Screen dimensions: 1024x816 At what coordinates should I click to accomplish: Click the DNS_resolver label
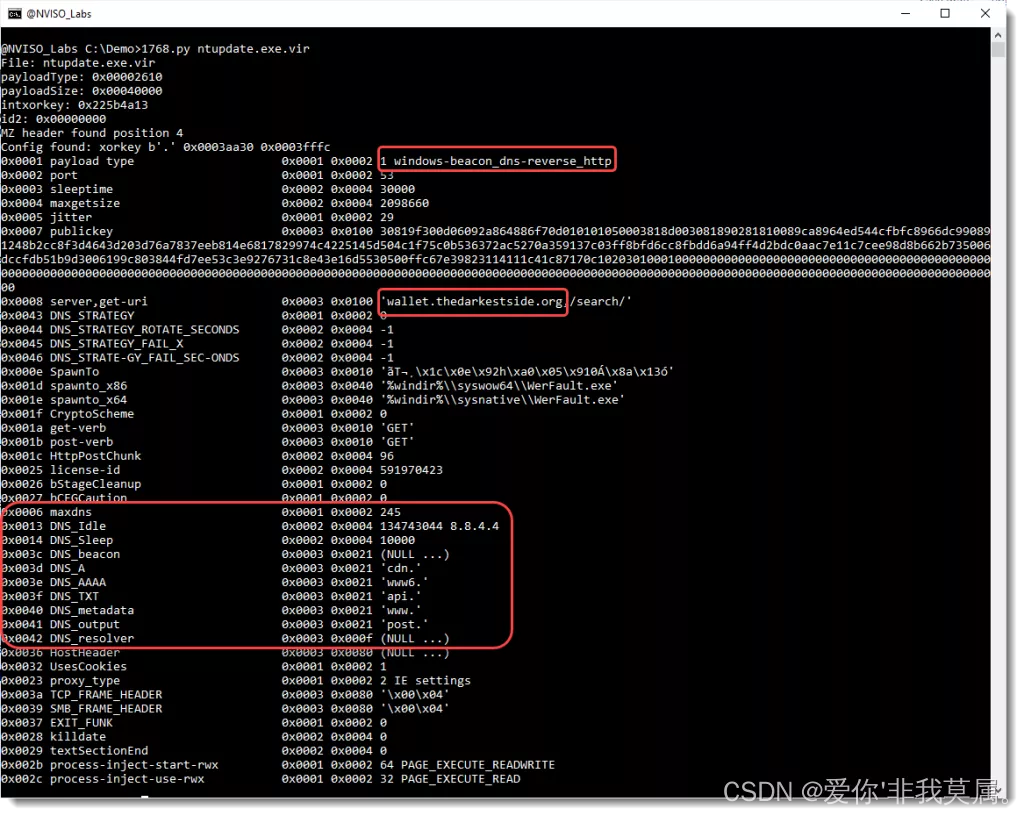coord(92,638)
